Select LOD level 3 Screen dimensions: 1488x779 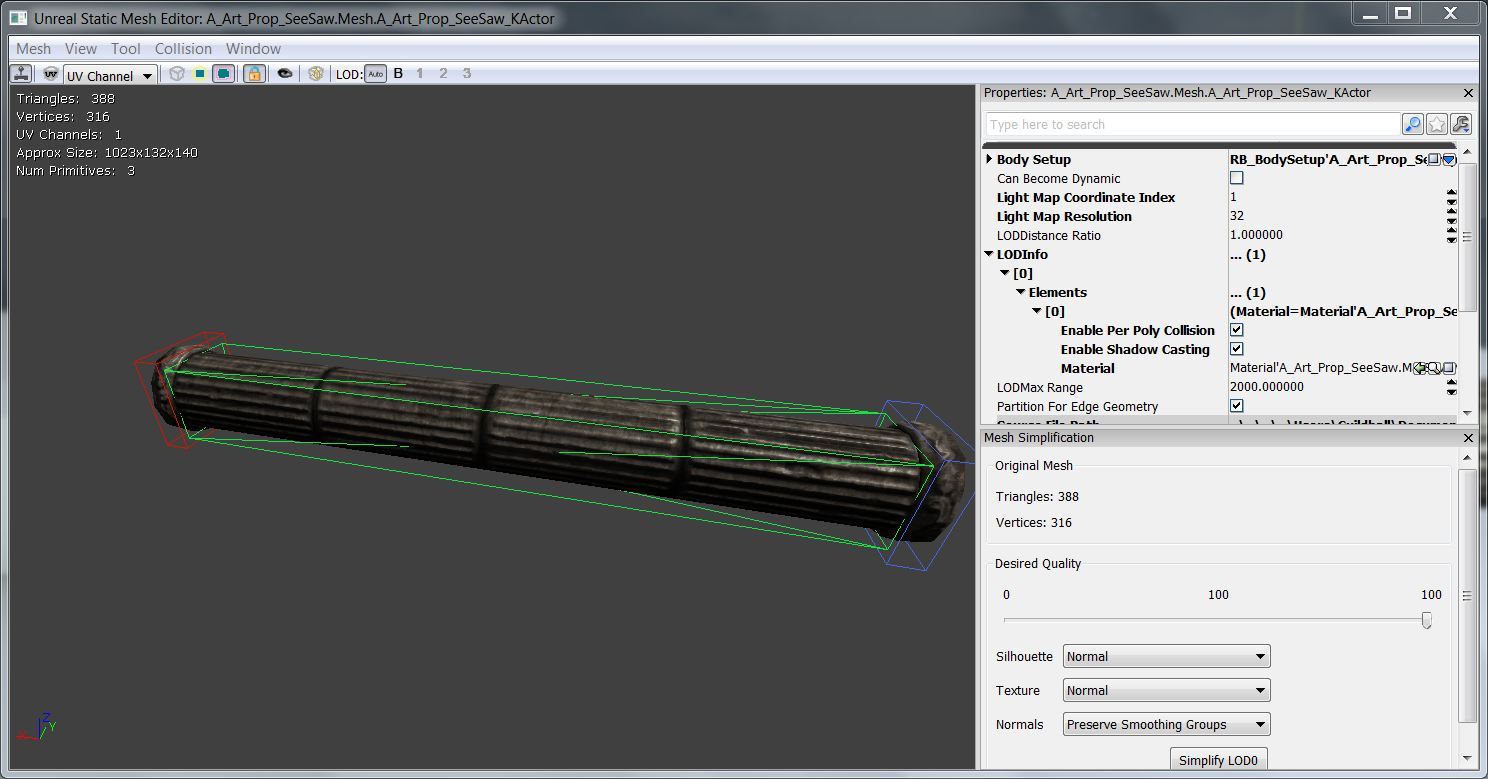pyautogui.click(x=466, y=73)
